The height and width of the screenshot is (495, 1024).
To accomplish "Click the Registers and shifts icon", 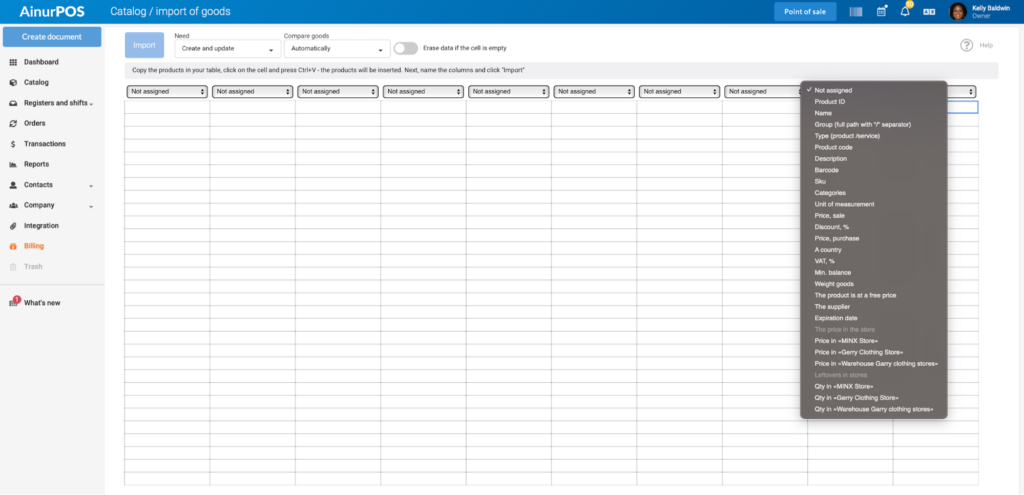I will 13,103.
